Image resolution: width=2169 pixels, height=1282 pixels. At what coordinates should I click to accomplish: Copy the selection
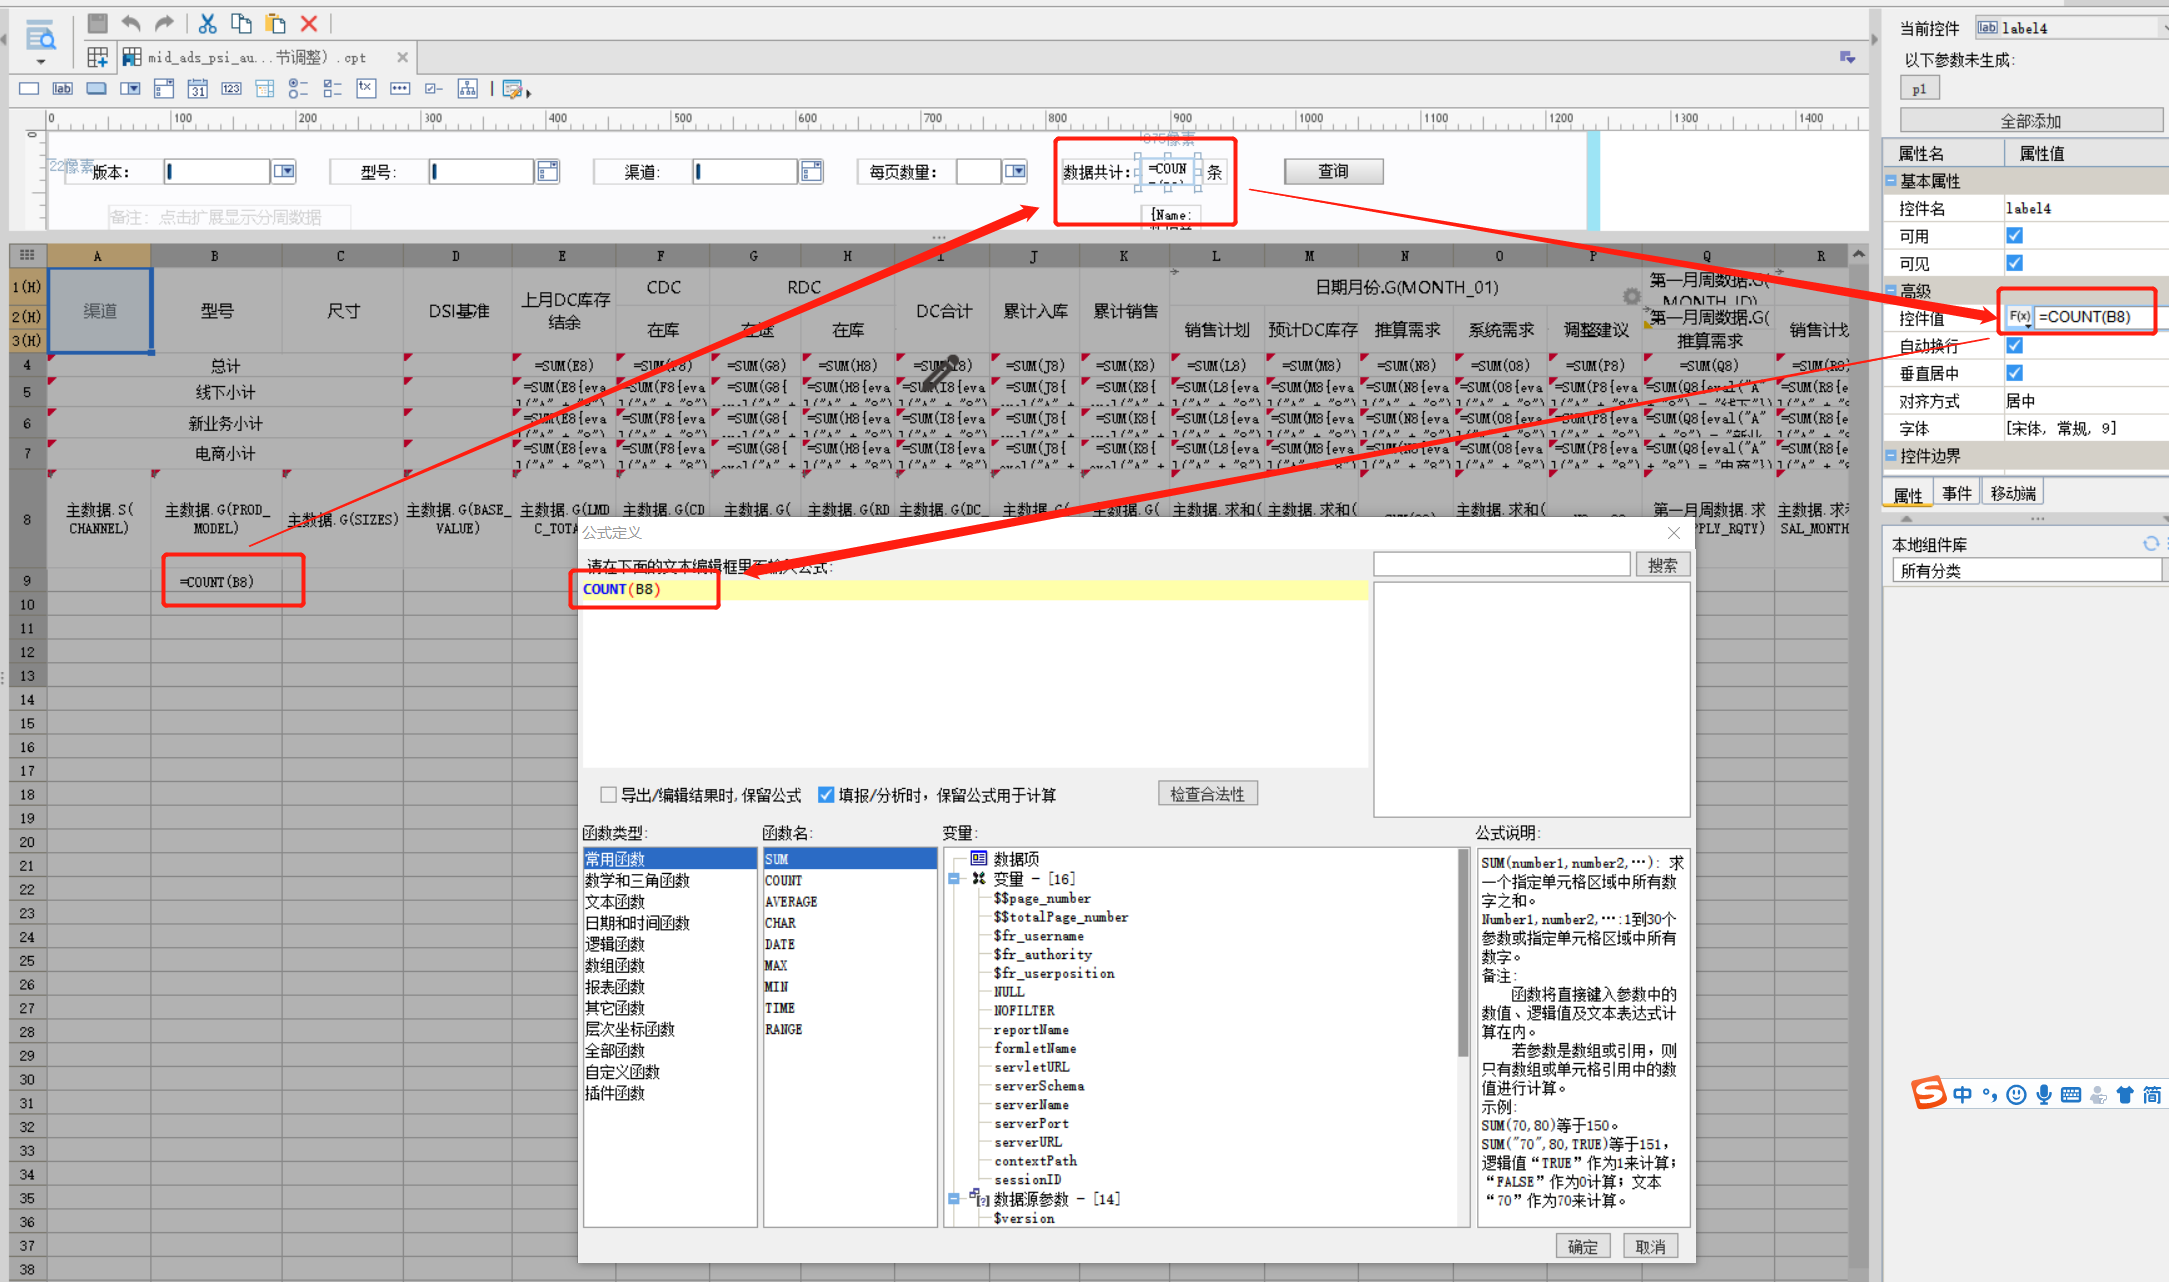241,23
